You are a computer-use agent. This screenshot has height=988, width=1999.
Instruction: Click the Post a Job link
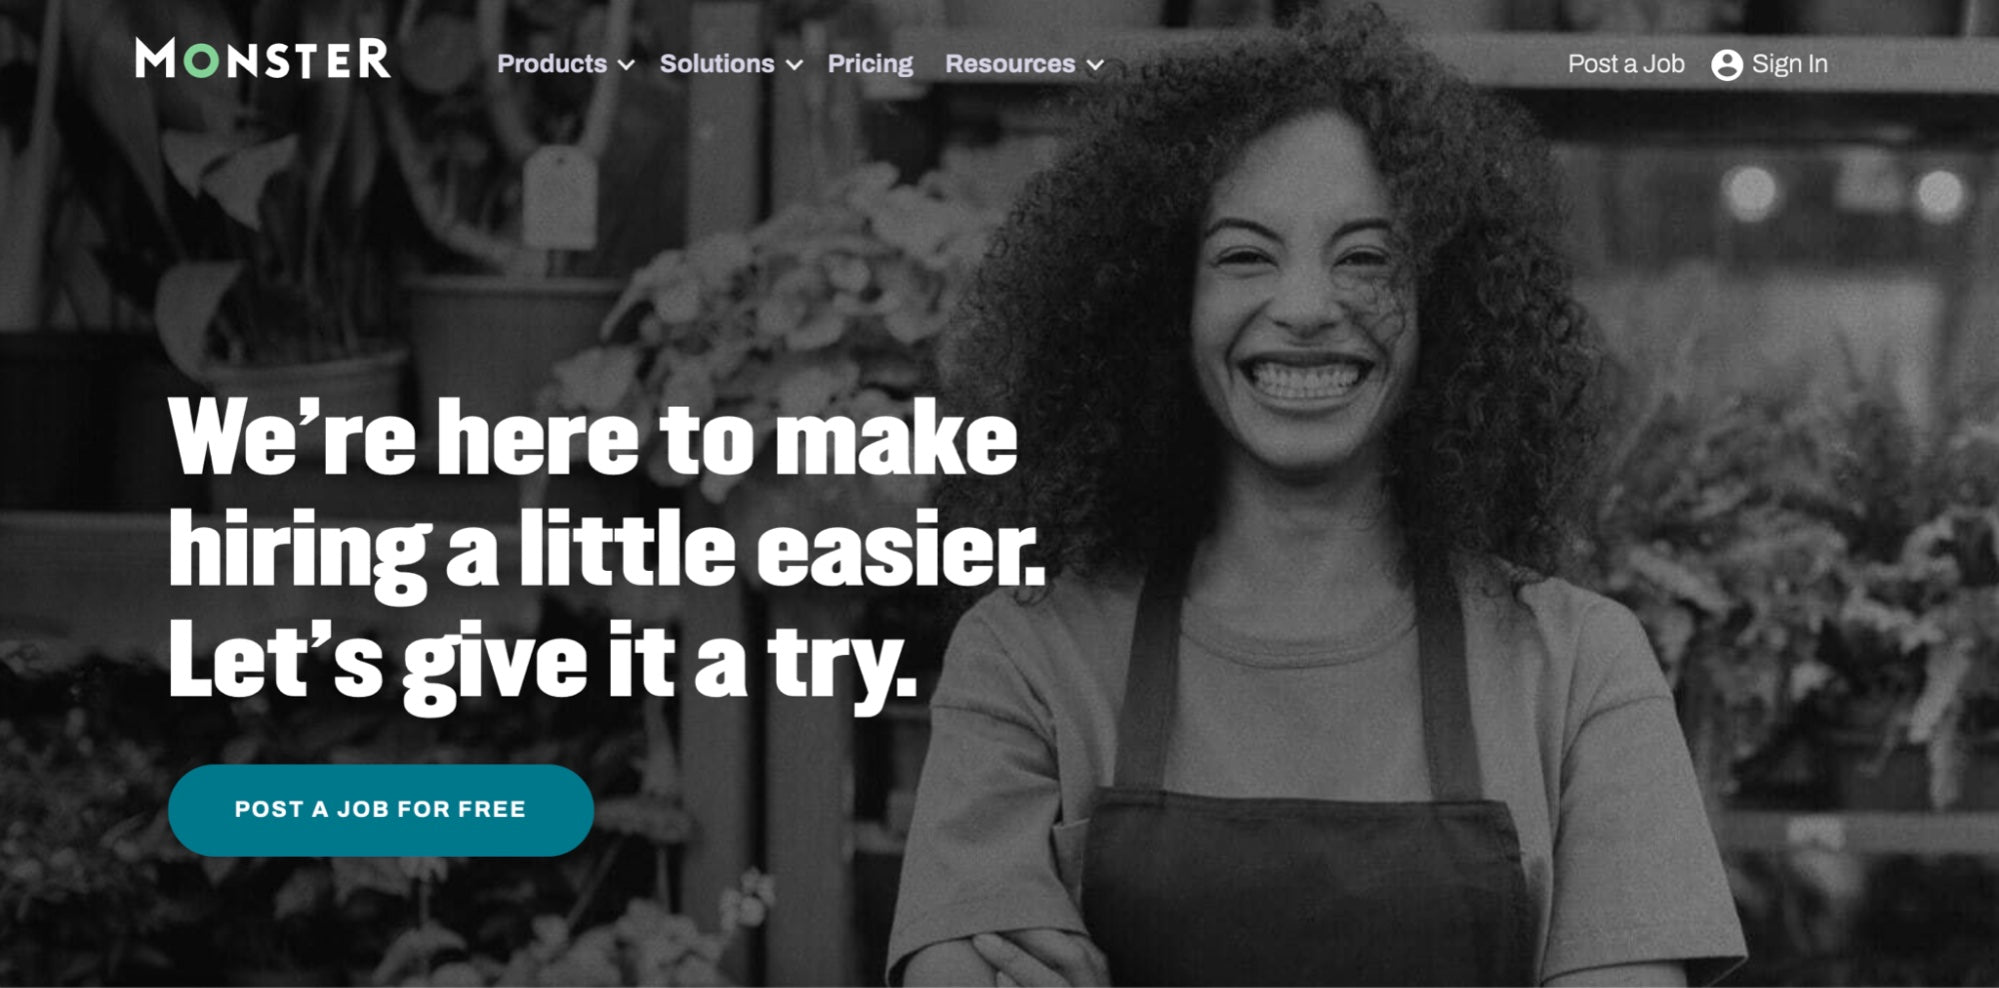click(1626, 64)
